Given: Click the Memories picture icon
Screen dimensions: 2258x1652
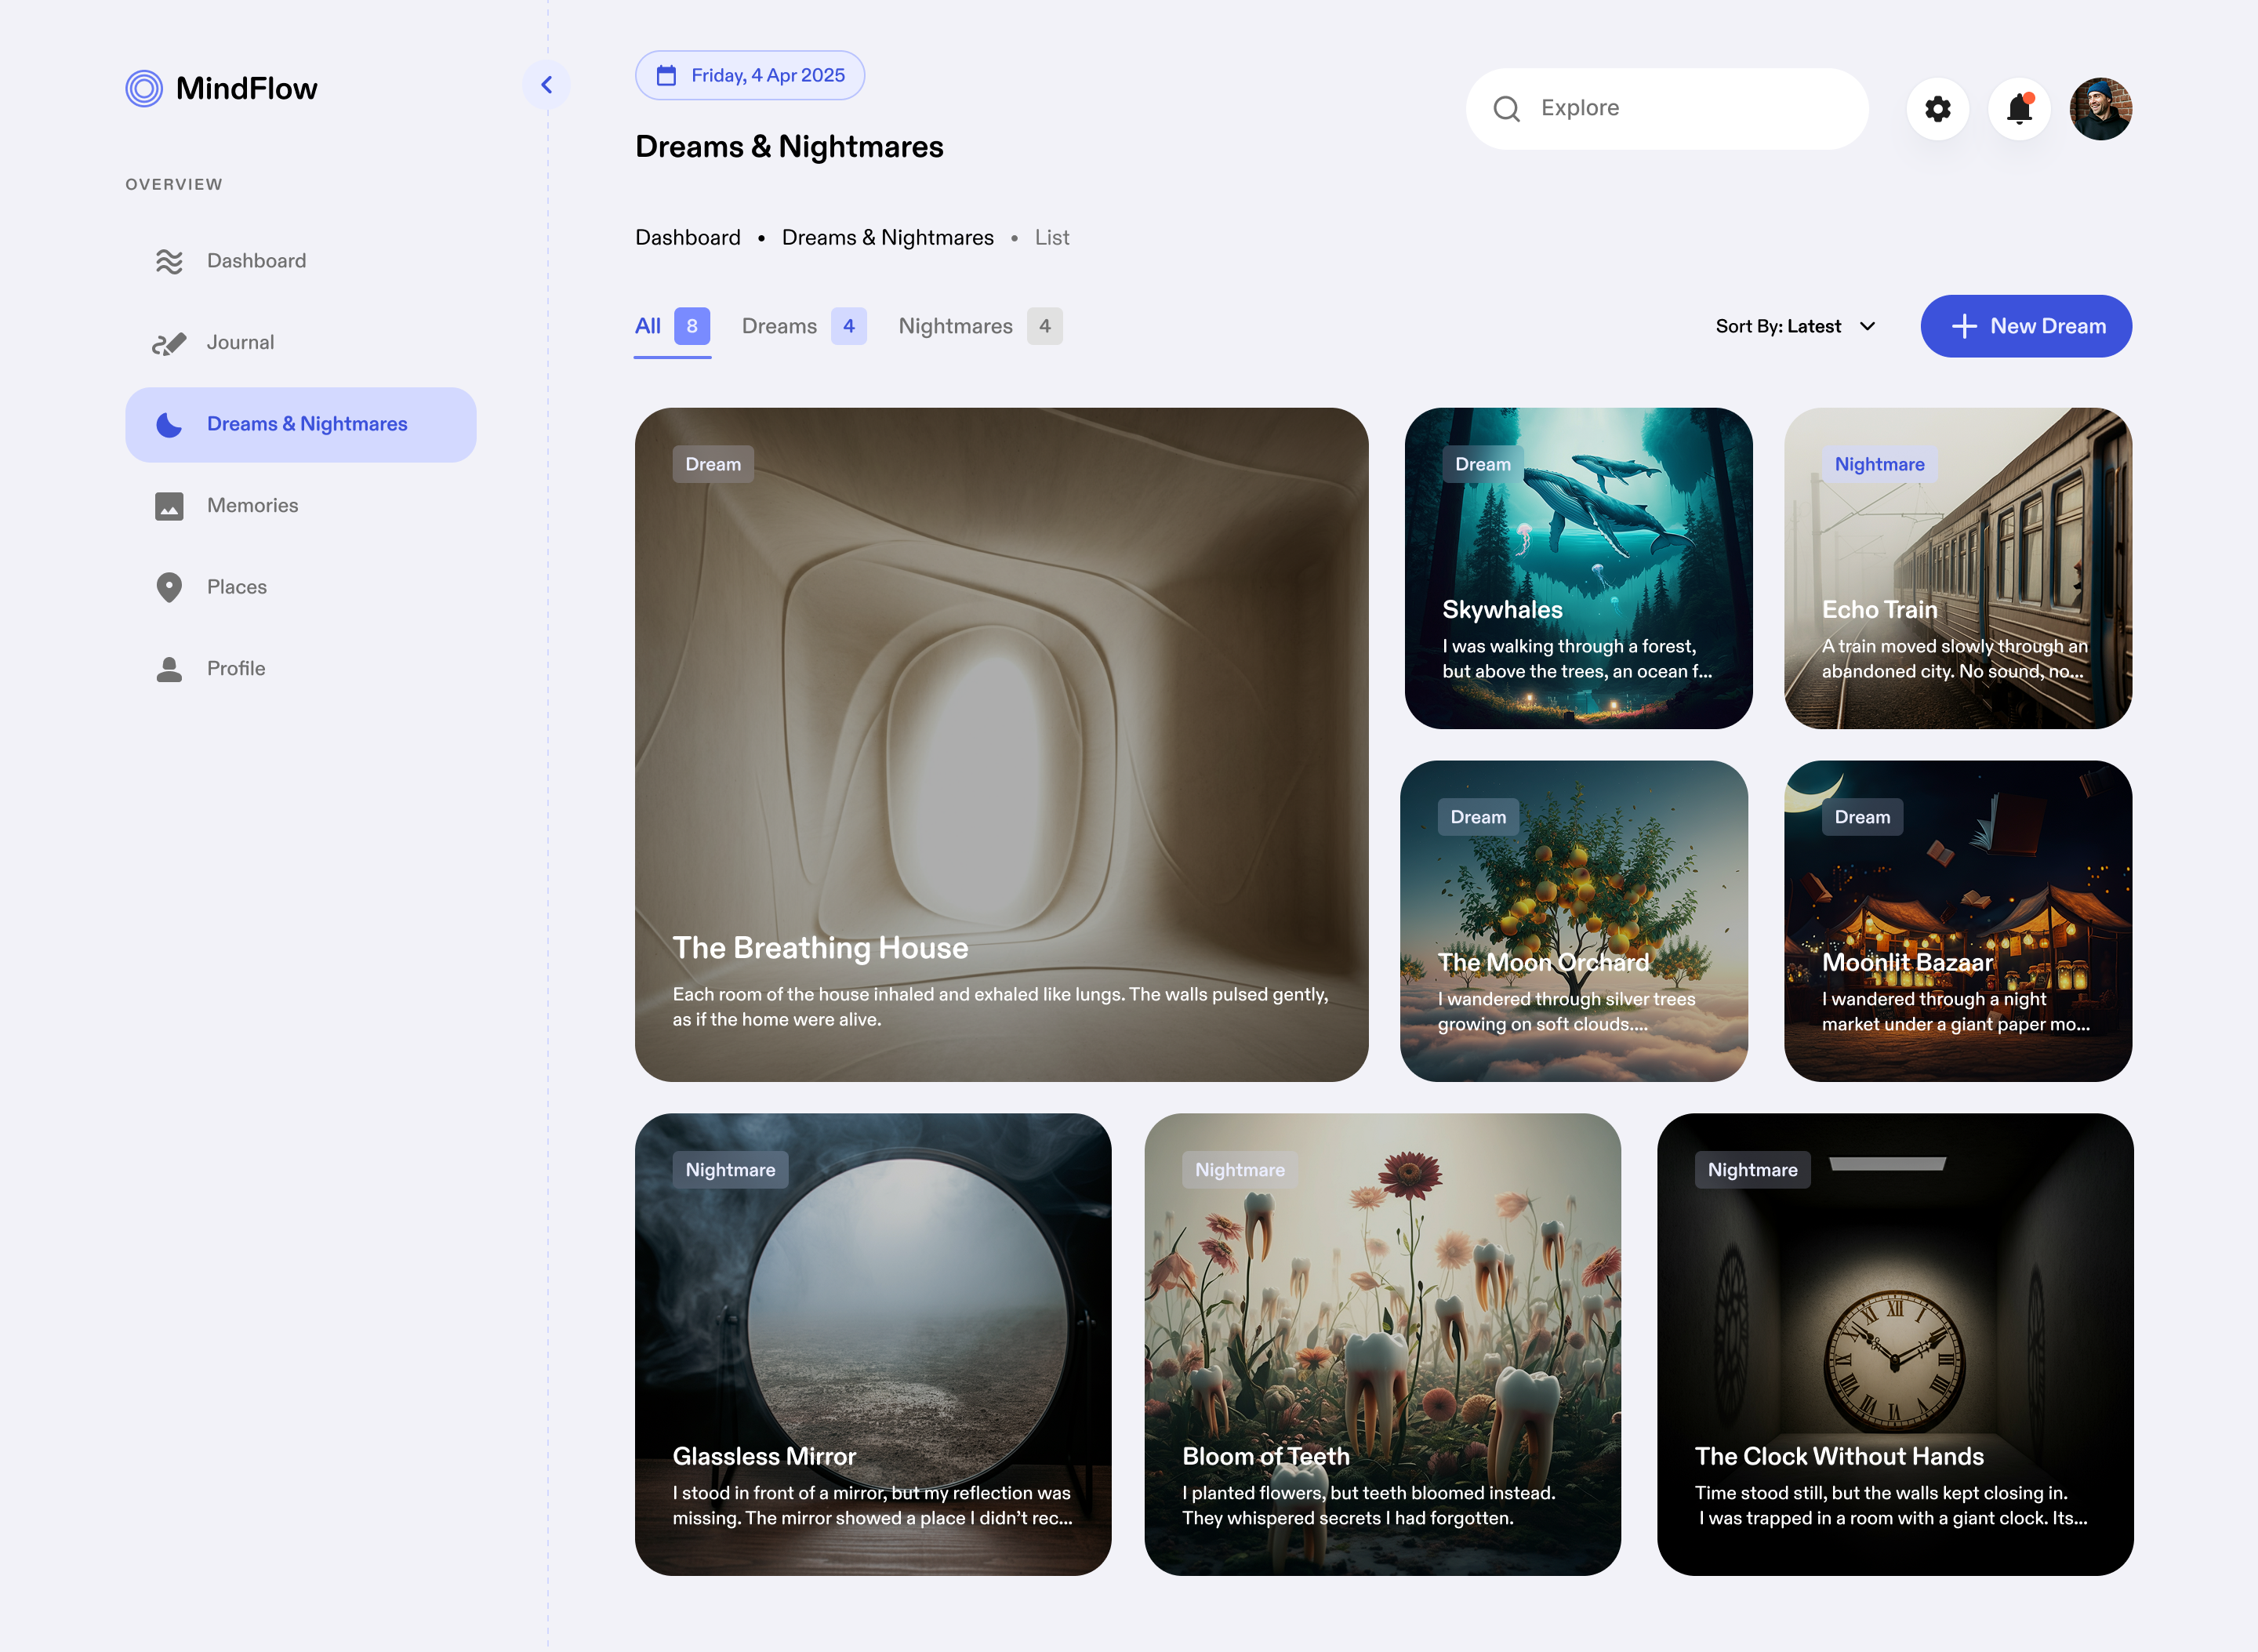Looking at the screenshot, I should point(169,506).
